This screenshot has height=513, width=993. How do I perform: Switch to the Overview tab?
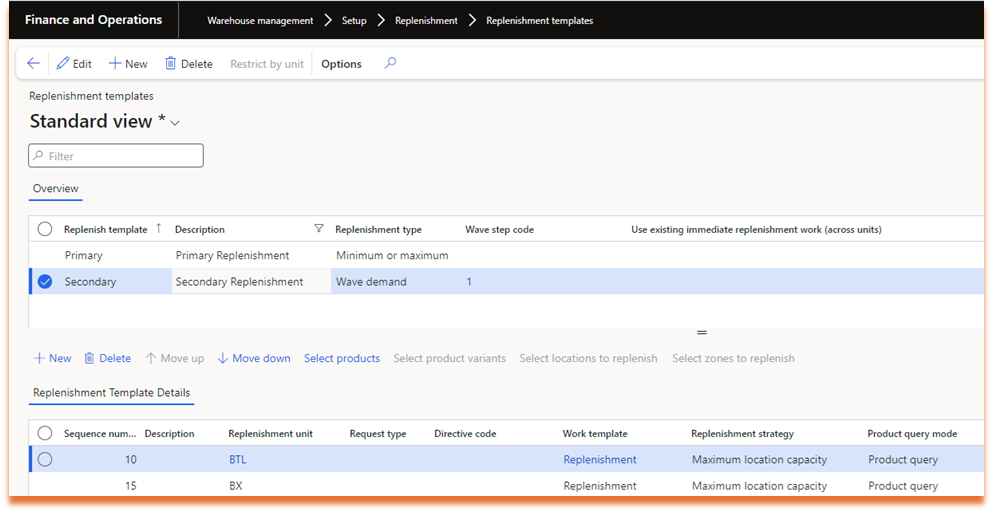point(55,188)
